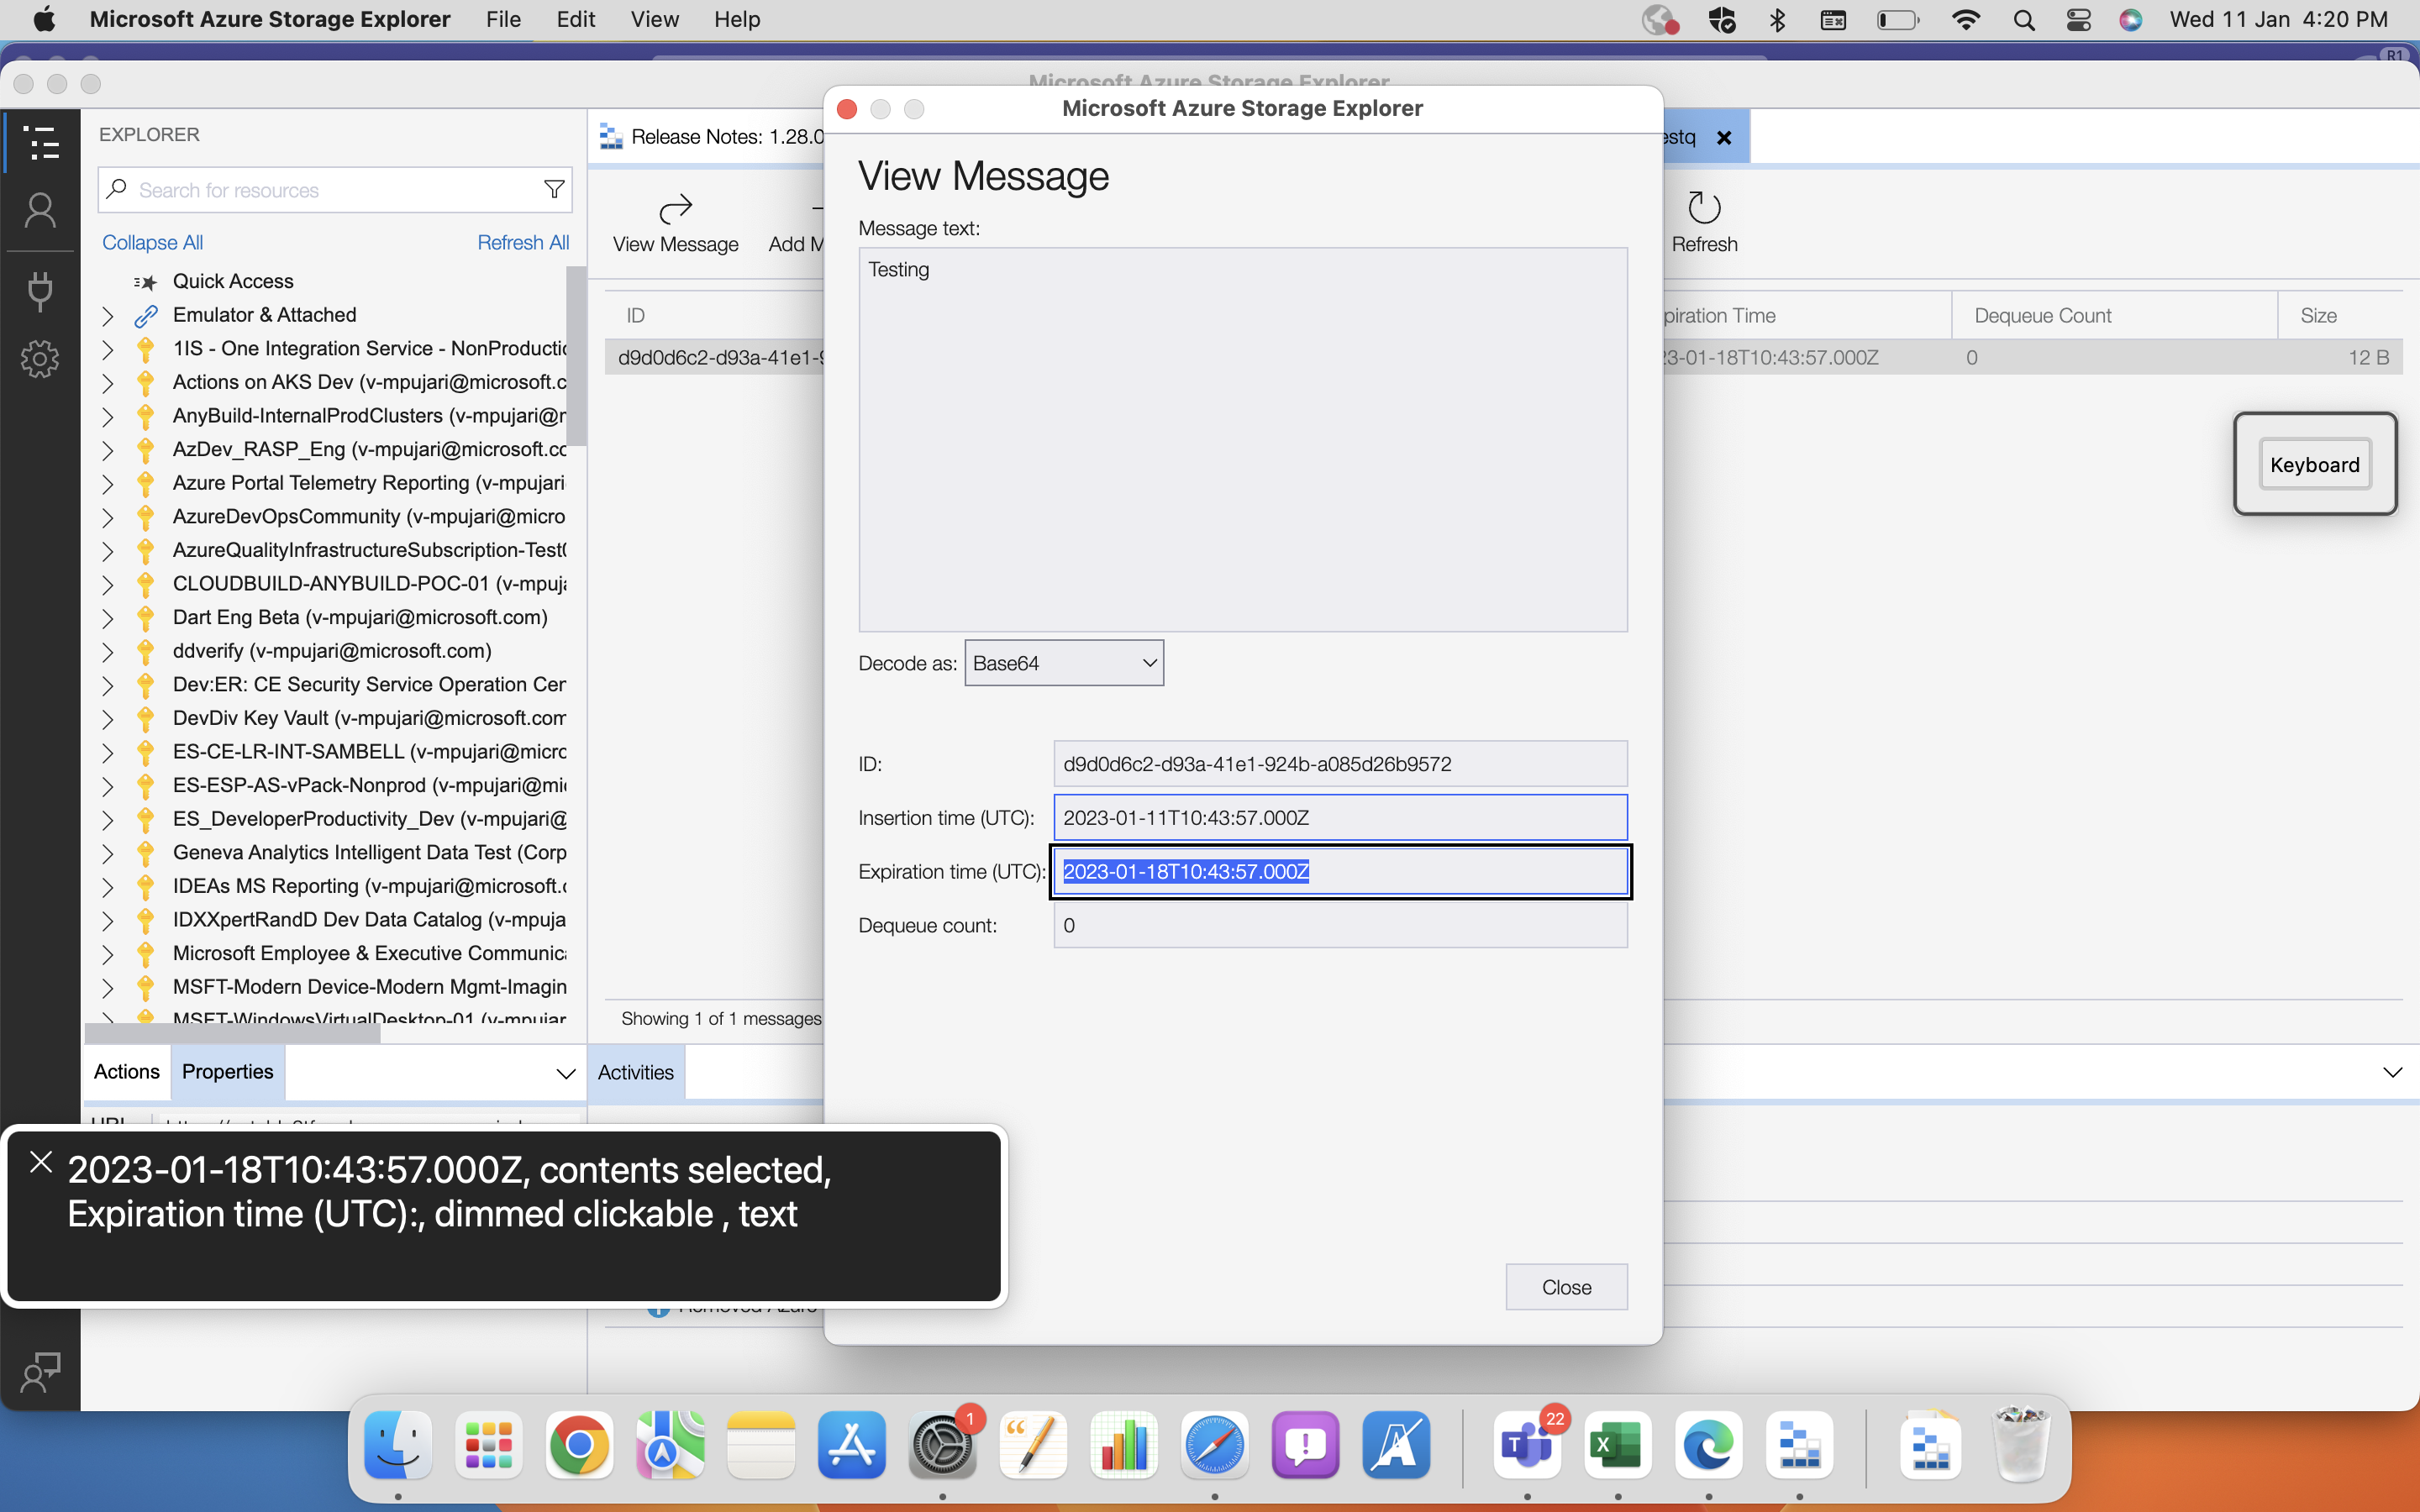
Task: Open the Decode as Base64 dropdown
Action: tap(1063, 663)
